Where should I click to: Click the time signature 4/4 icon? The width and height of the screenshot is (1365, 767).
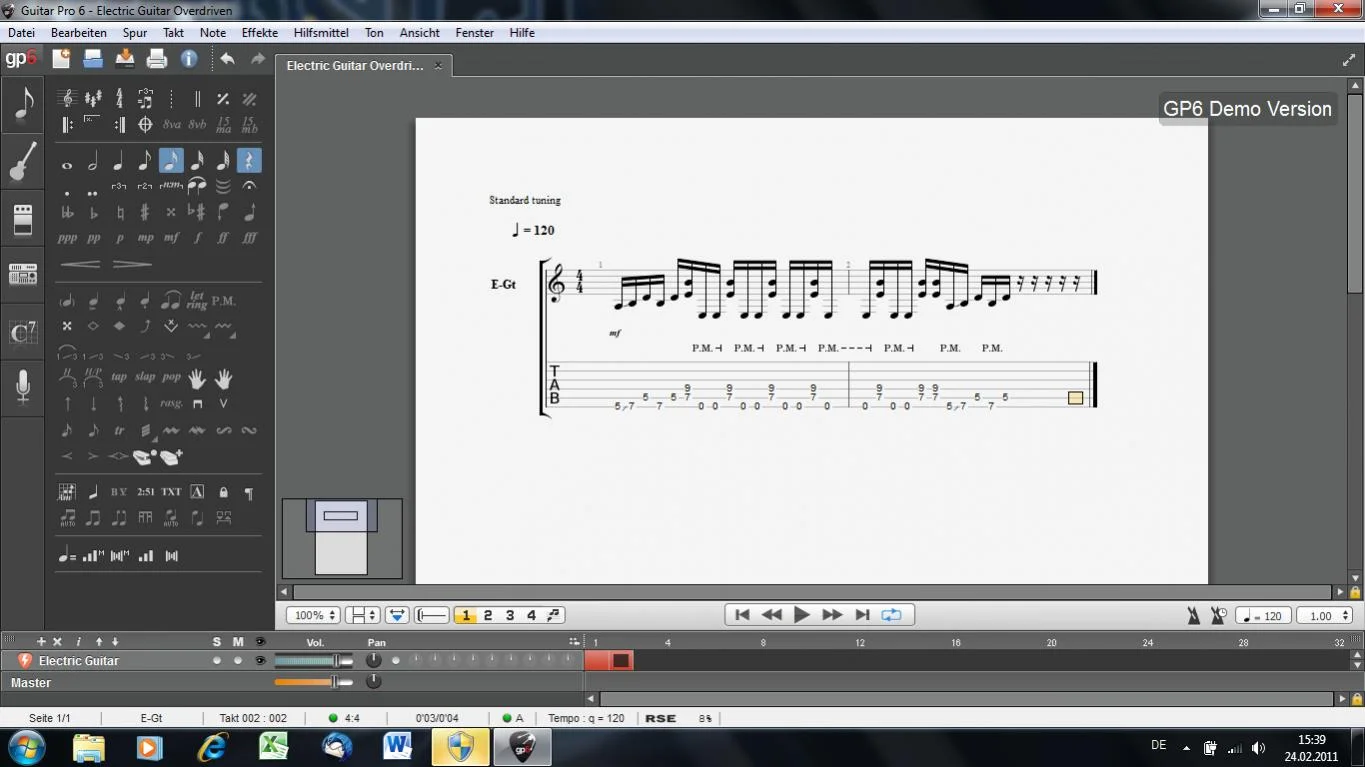pos(119,98)
